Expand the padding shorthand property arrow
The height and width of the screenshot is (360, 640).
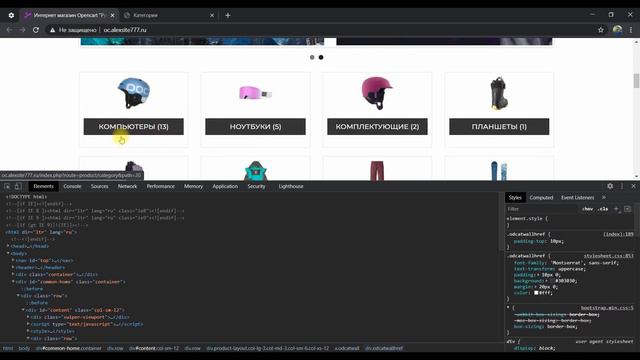[537, 275]
